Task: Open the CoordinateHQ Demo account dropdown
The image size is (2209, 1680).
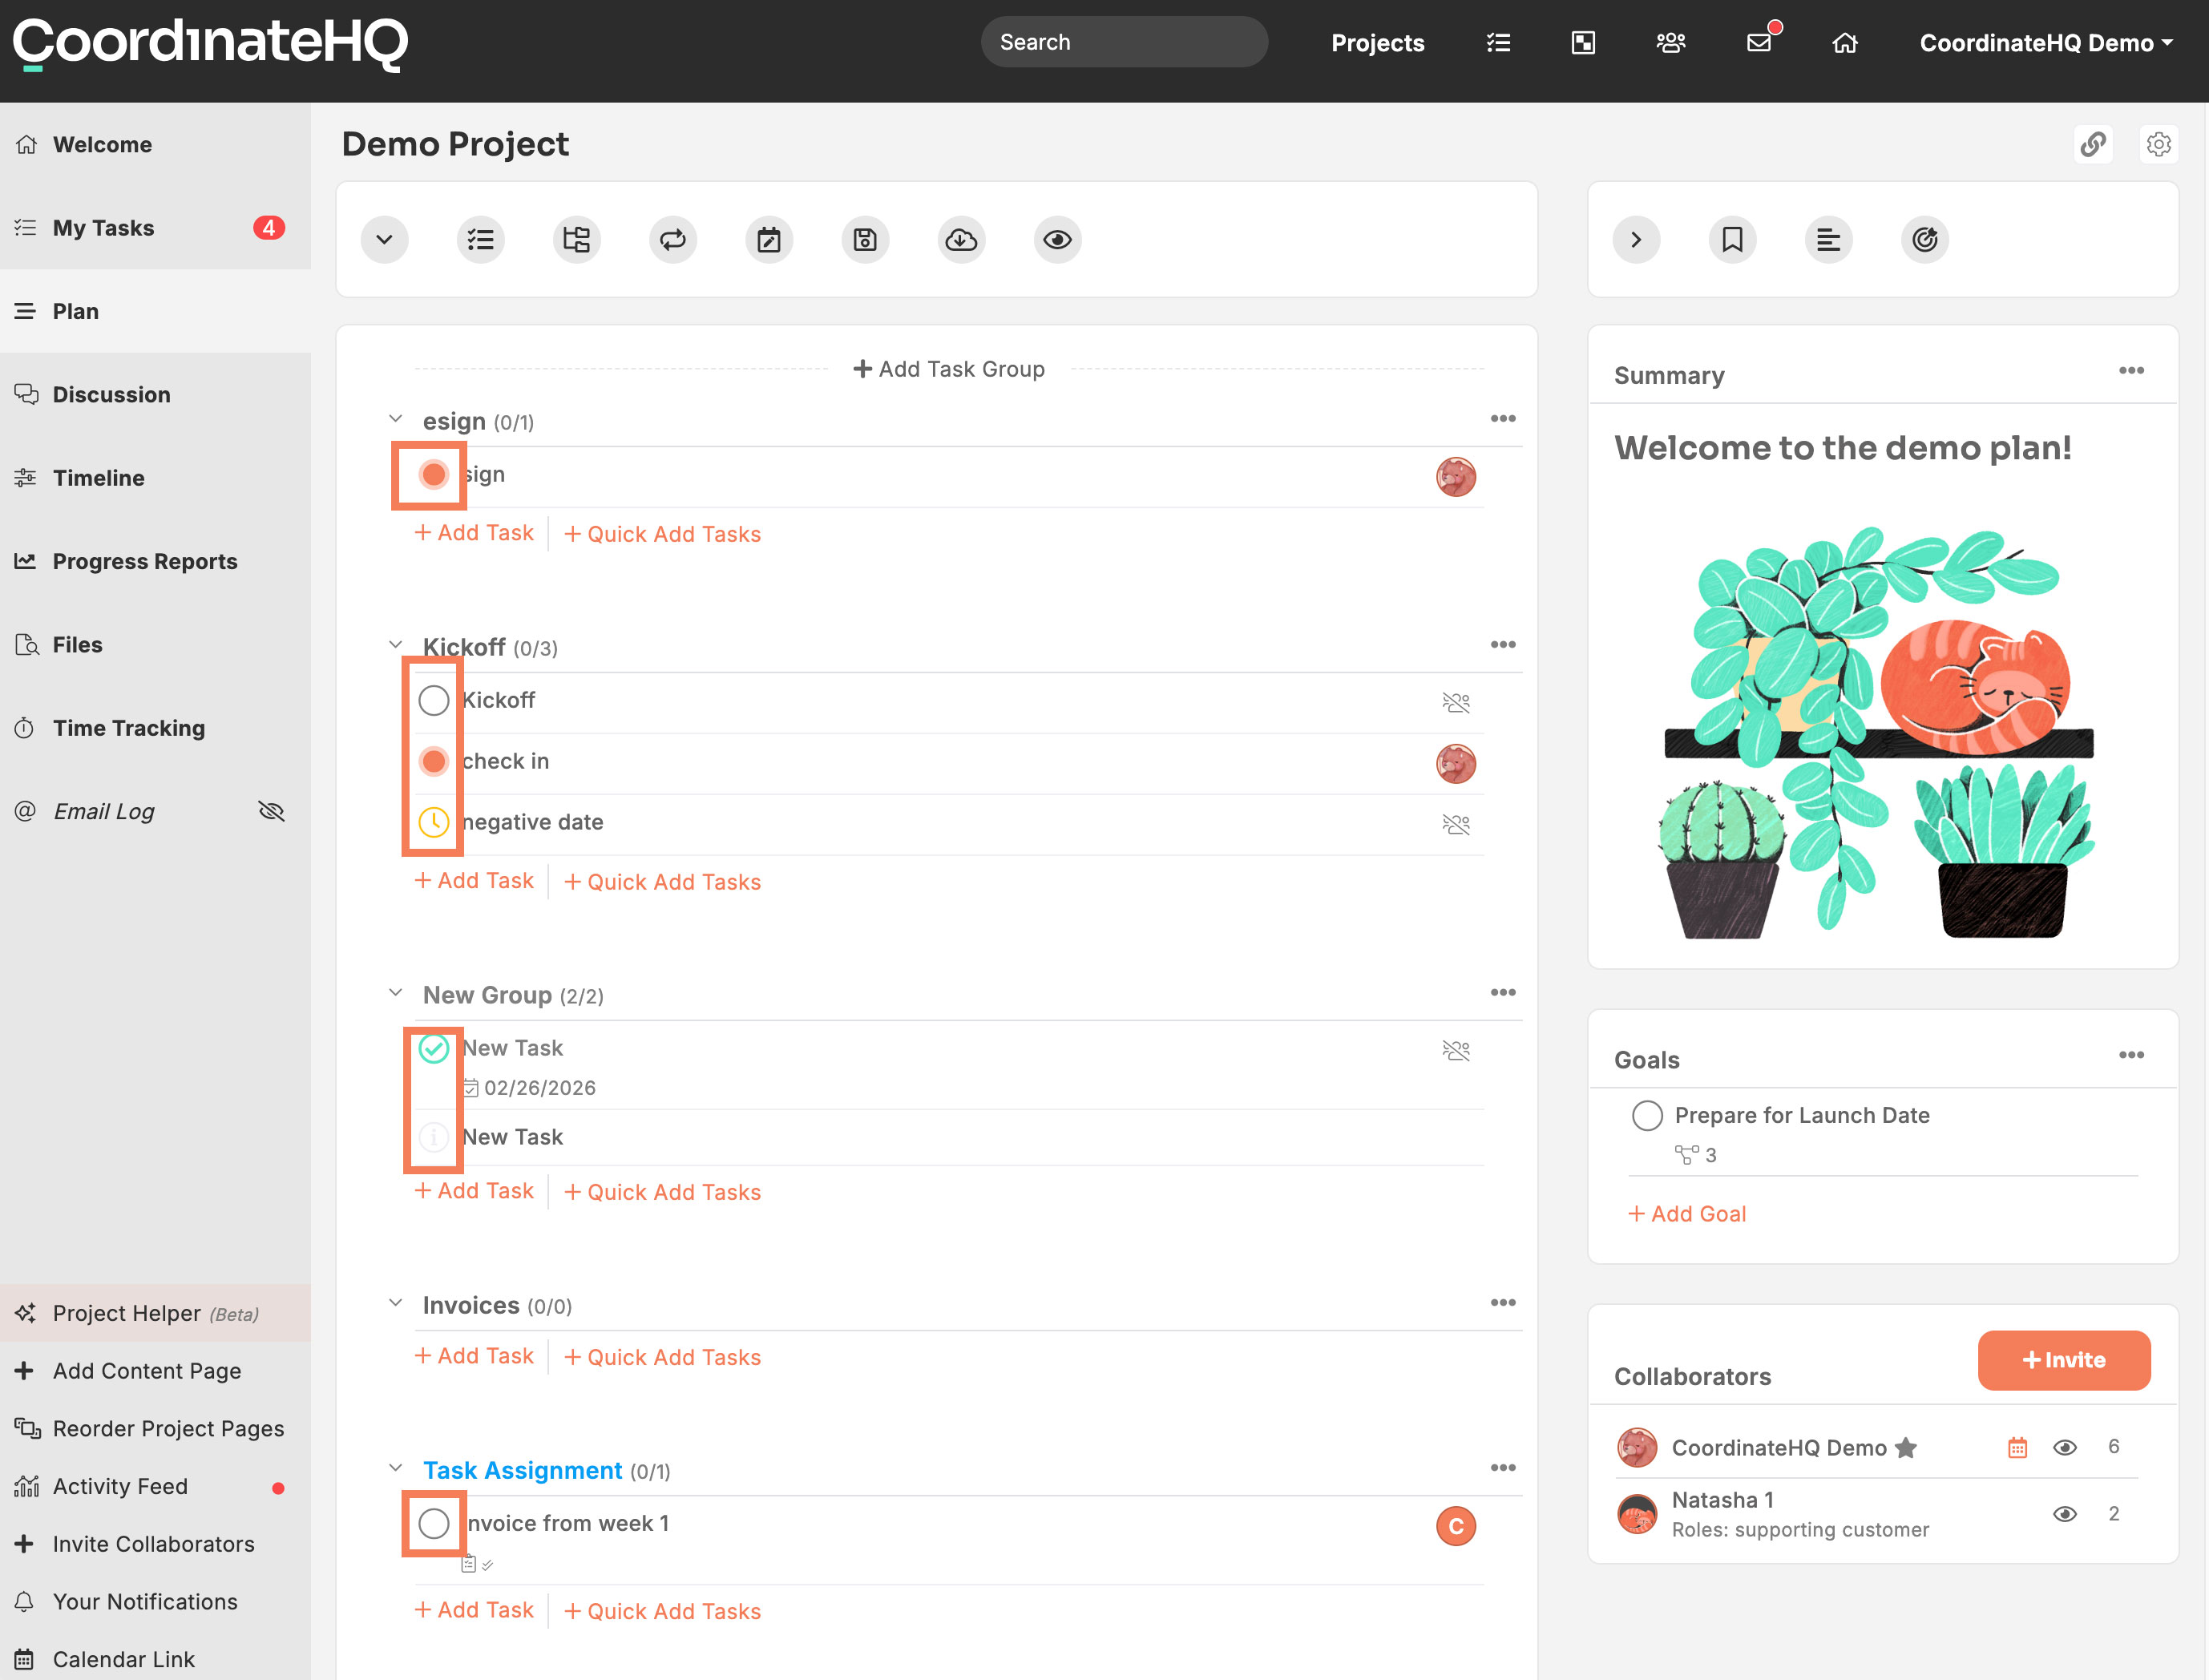Action: click(2046, 43)
